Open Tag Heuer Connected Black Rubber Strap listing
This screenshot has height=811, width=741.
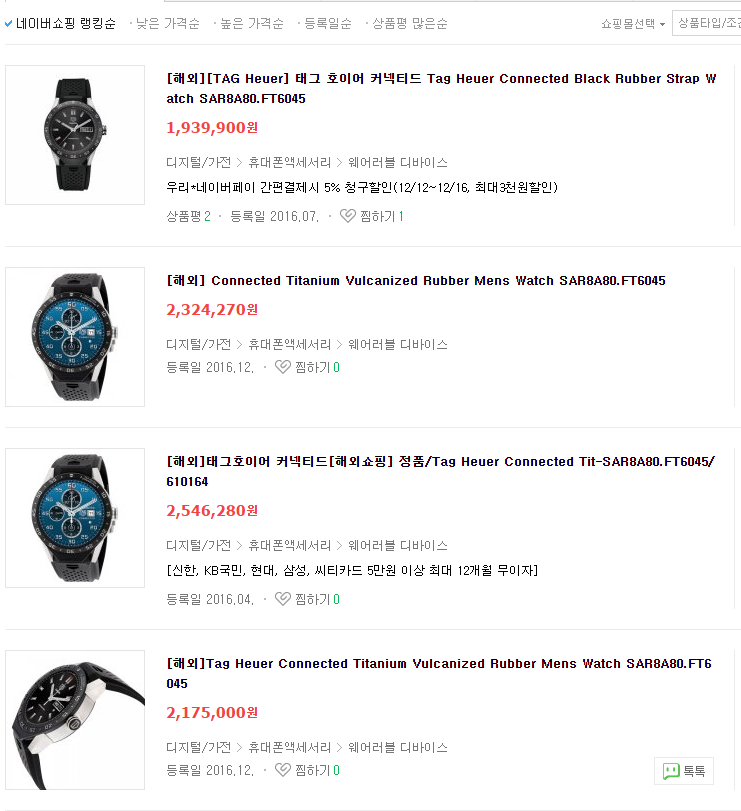(x=441, y=88)
